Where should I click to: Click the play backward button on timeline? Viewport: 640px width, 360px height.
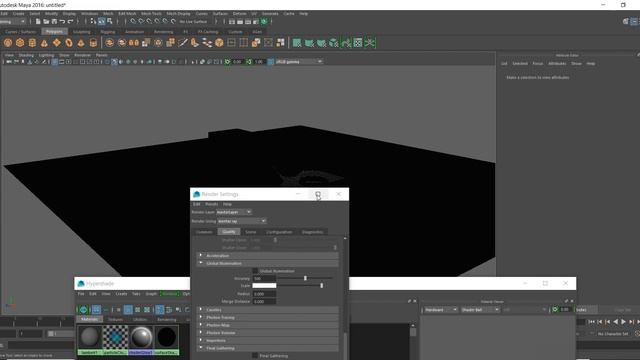[x=616, y=322]
